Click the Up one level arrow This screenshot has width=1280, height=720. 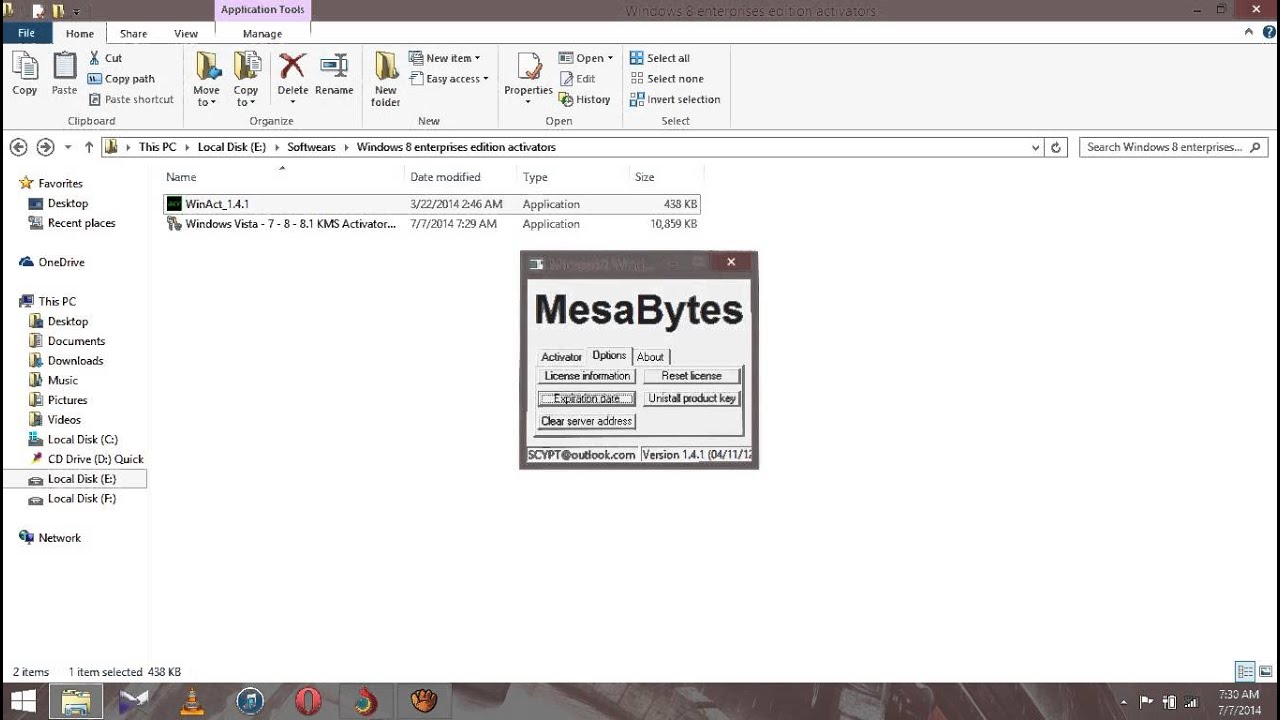pos(89,147)
